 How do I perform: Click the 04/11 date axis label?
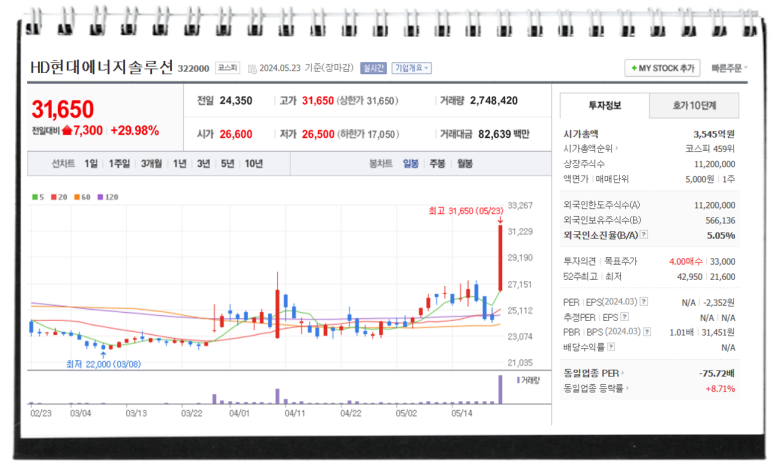tap(295, 413)
